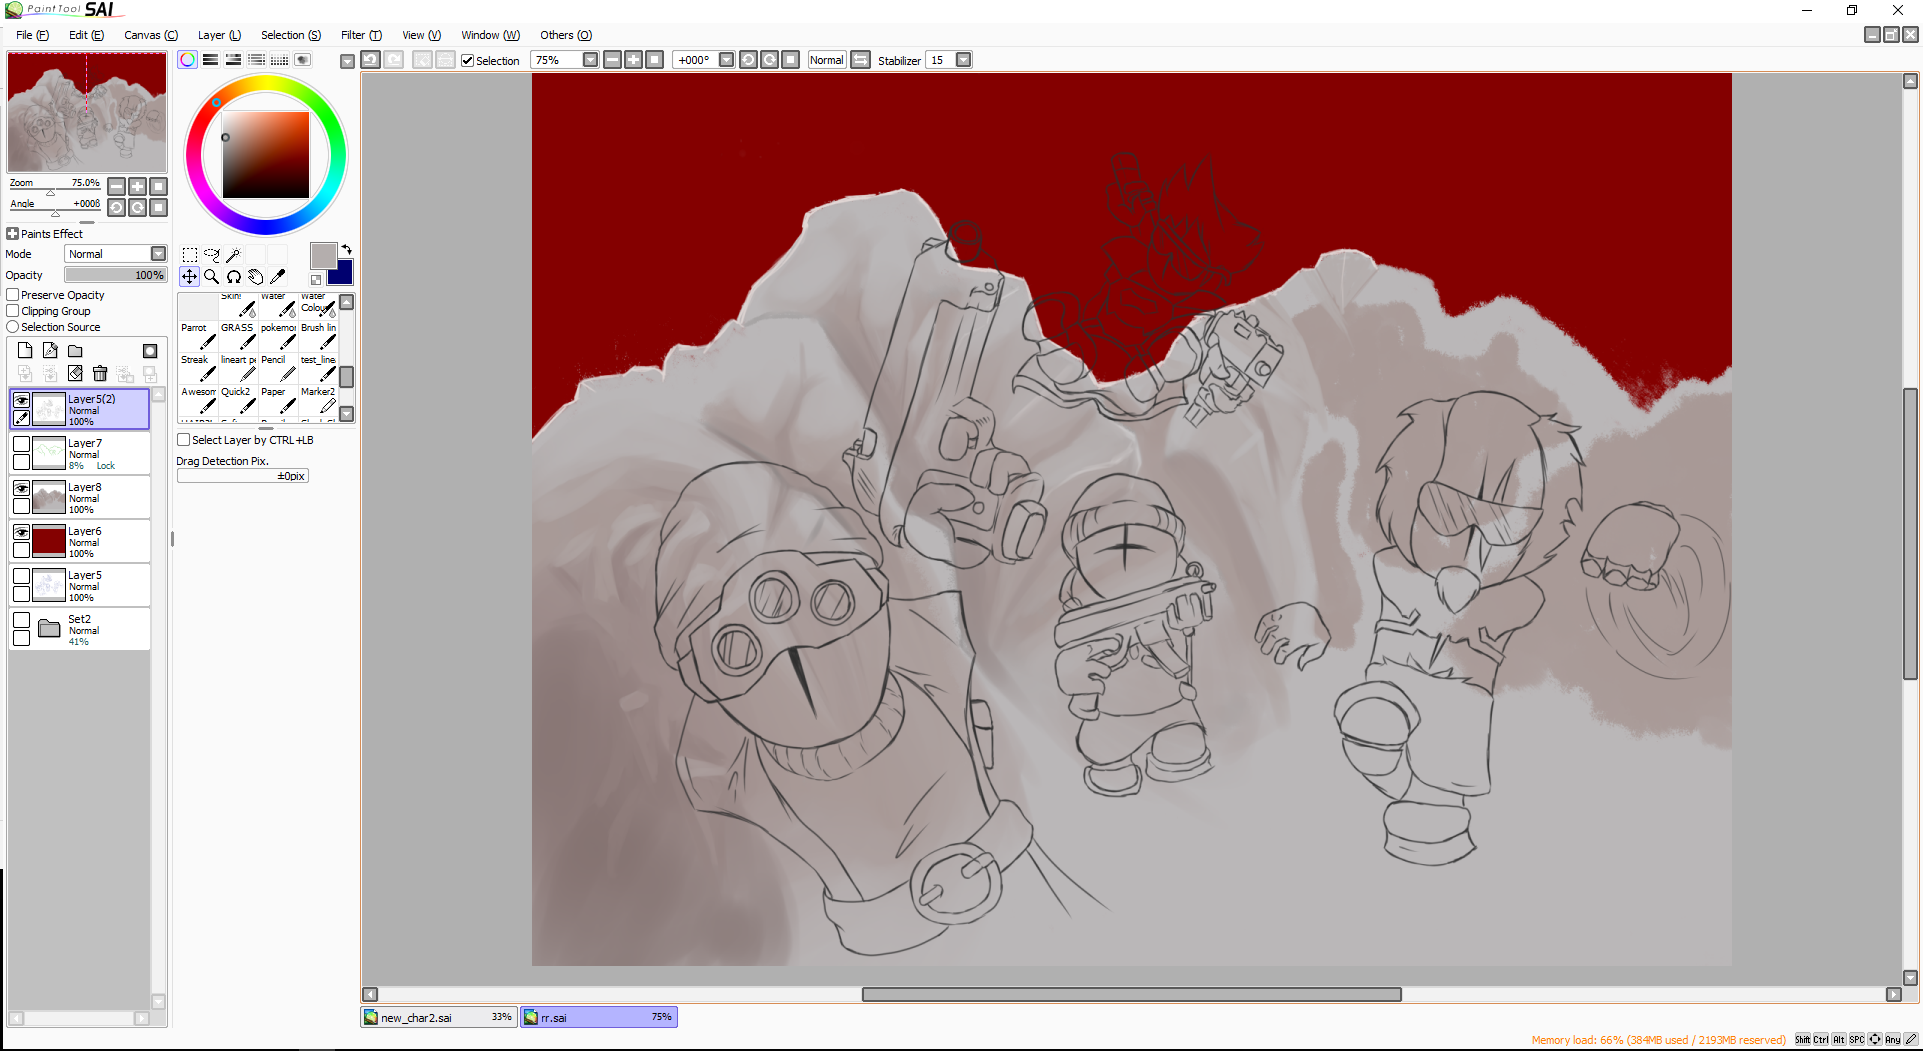Select the Parrot brush
This screenshot has height=1051, width=1923.
(x=198, y=336)
